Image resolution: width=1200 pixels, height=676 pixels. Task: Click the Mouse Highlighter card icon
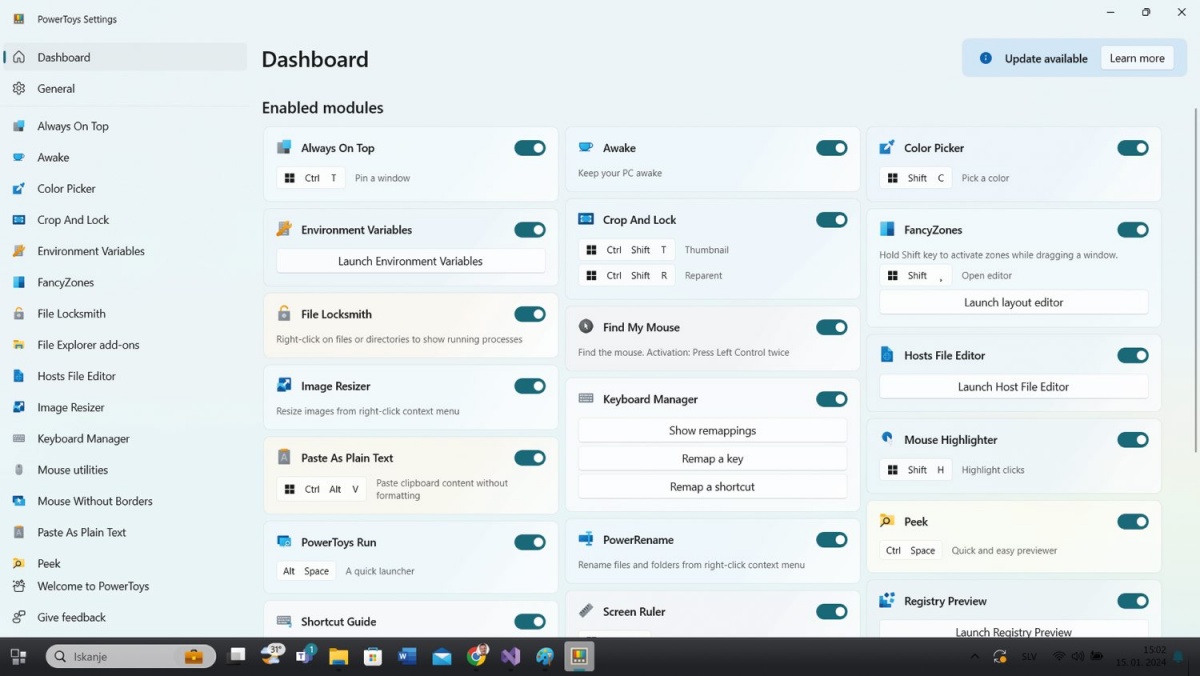click(887, 439)
